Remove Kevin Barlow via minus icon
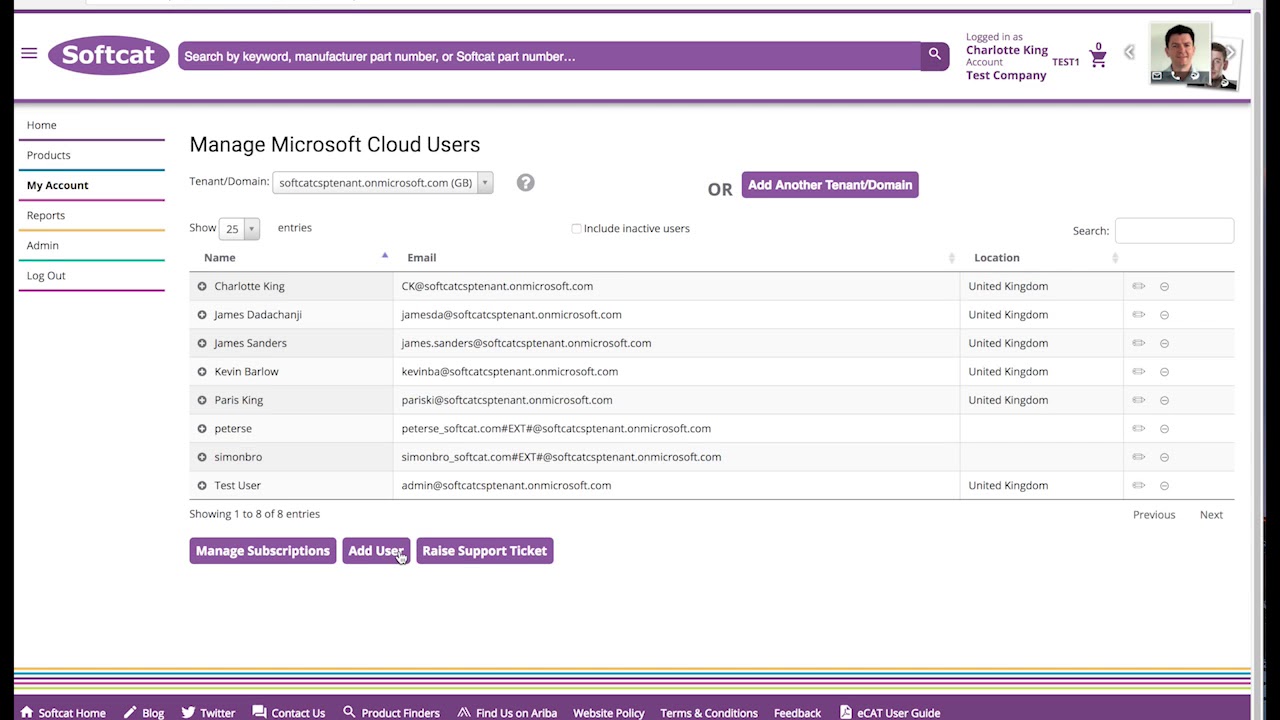Viewport: 1280px width, 720px height. pyautogui.click(x=1164, y=372)
